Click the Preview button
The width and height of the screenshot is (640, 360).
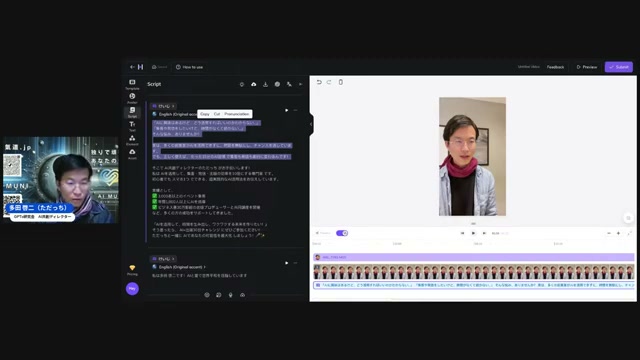587,67
